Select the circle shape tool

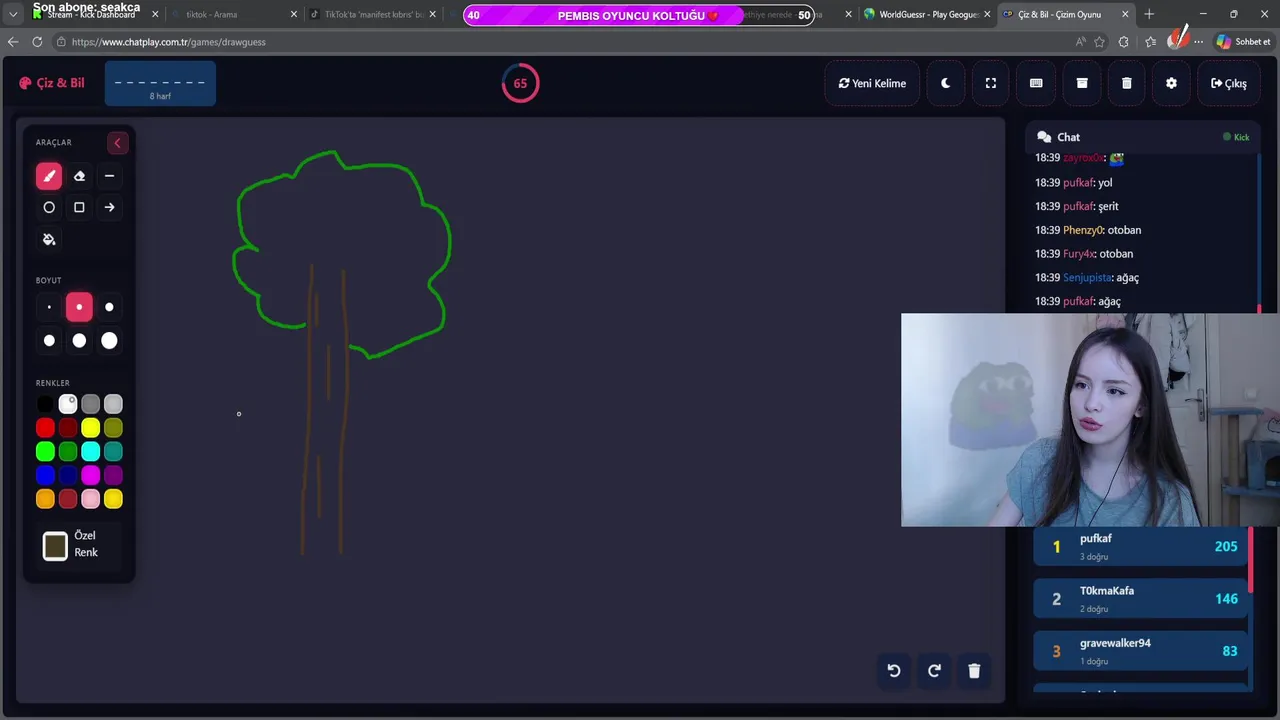49,207
